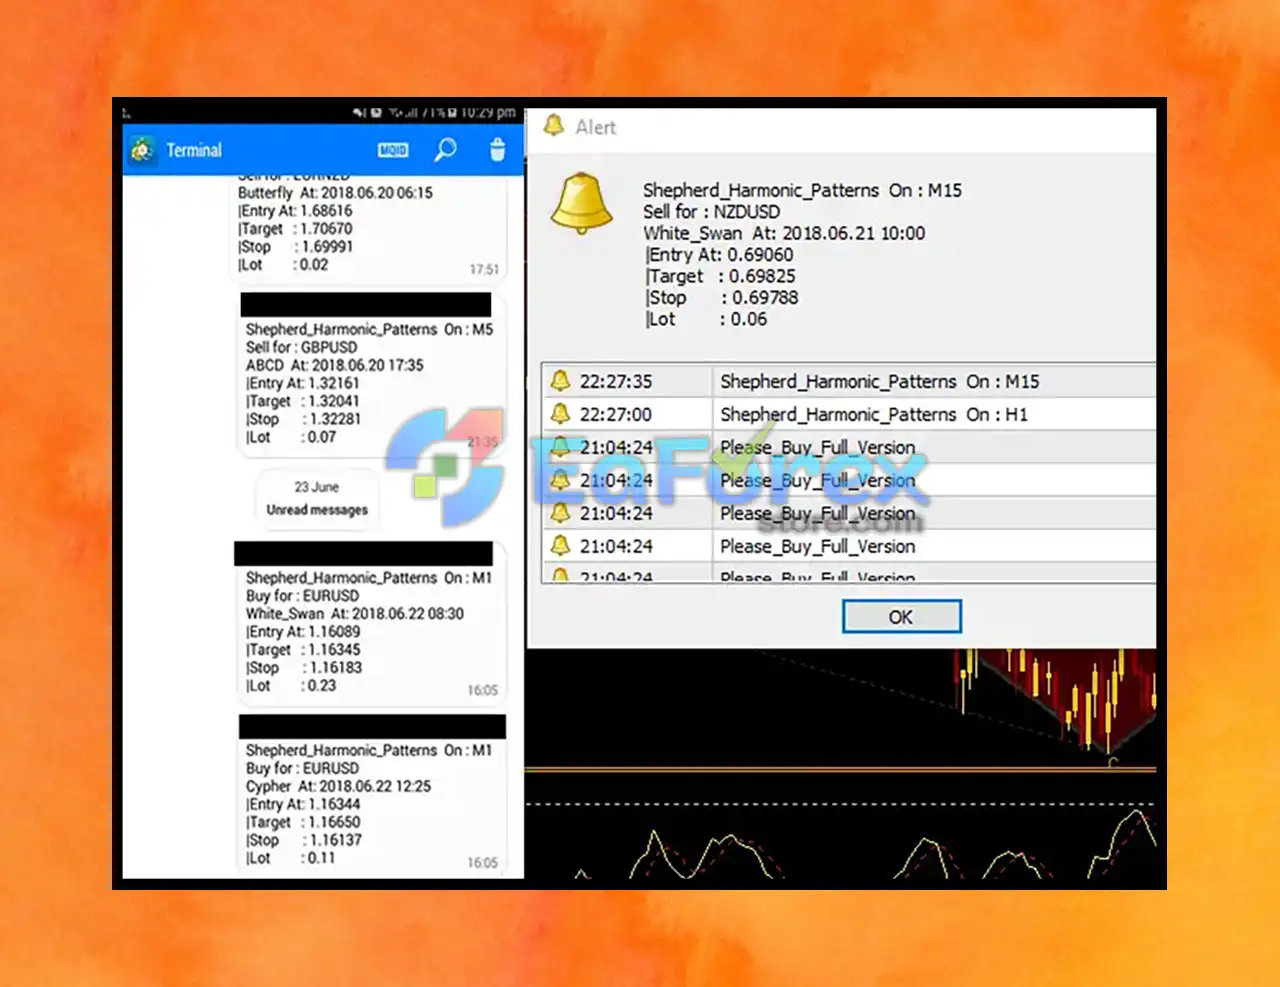Click the OK button in Alert dialog

901,617
